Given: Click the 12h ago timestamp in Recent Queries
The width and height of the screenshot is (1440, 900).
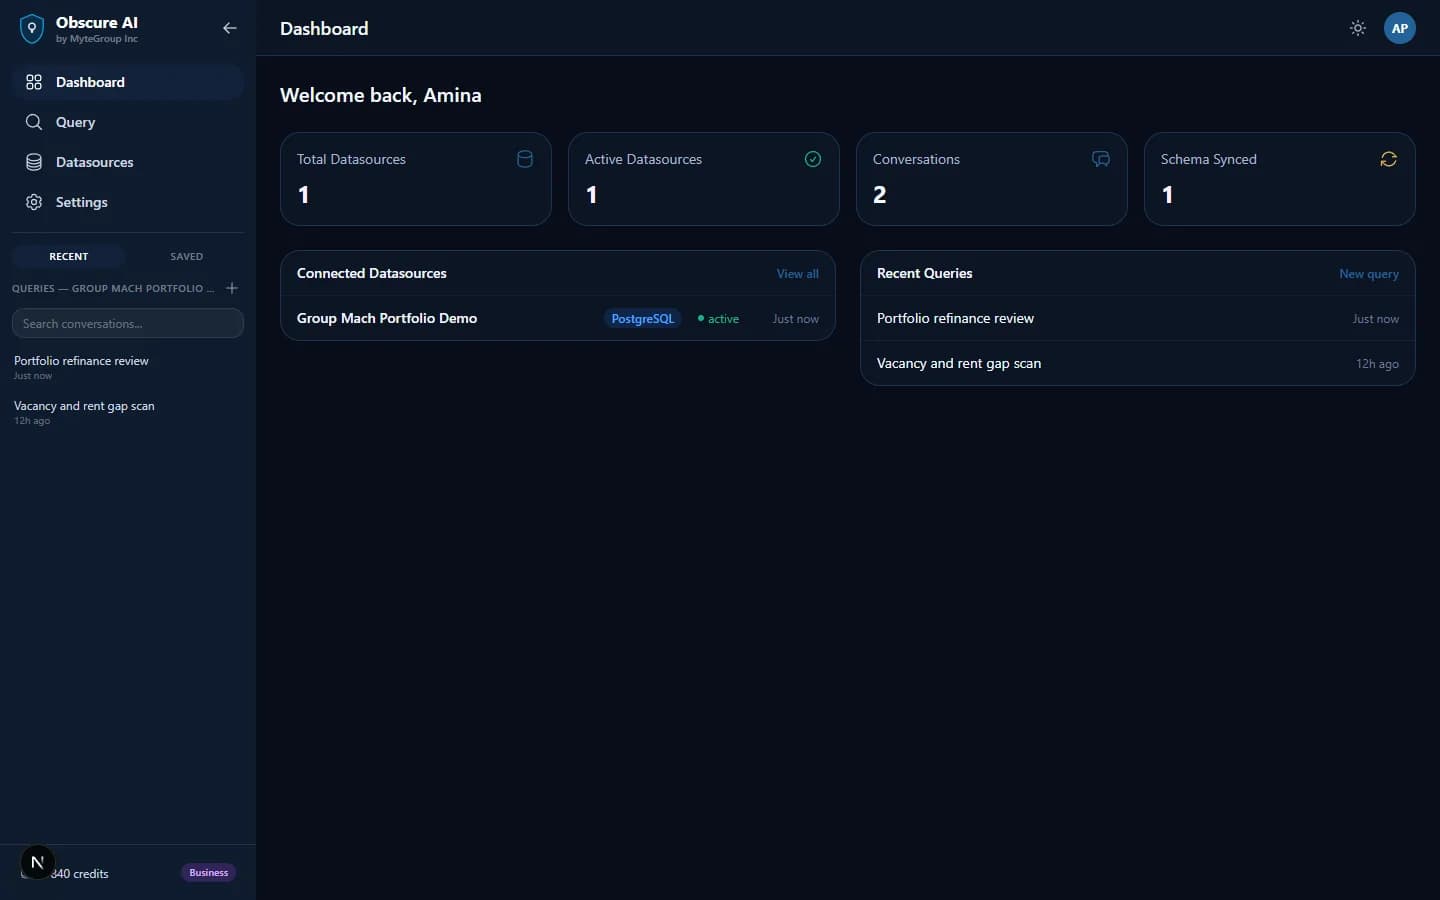Looking at the screenshot, I should click(1377, 364).
